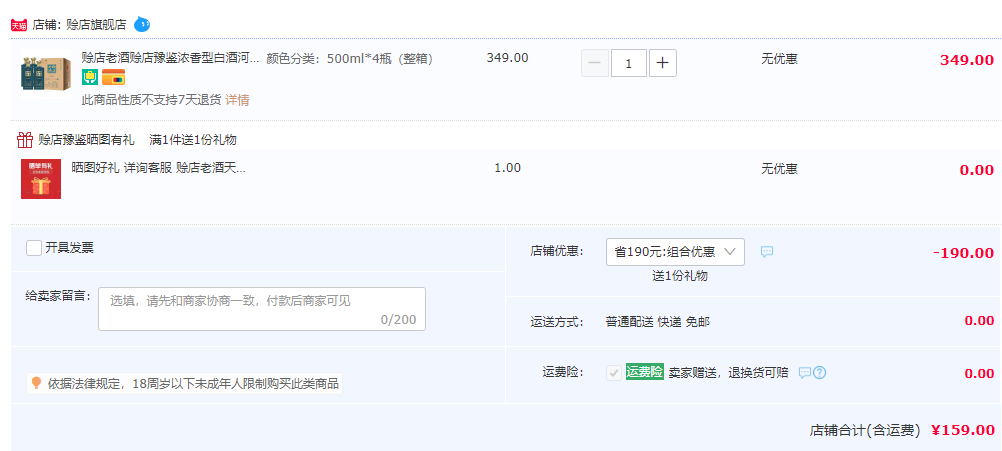1002x451 pixels.
Task: Click the 0/200 character counter
Action: click(398, 319)
